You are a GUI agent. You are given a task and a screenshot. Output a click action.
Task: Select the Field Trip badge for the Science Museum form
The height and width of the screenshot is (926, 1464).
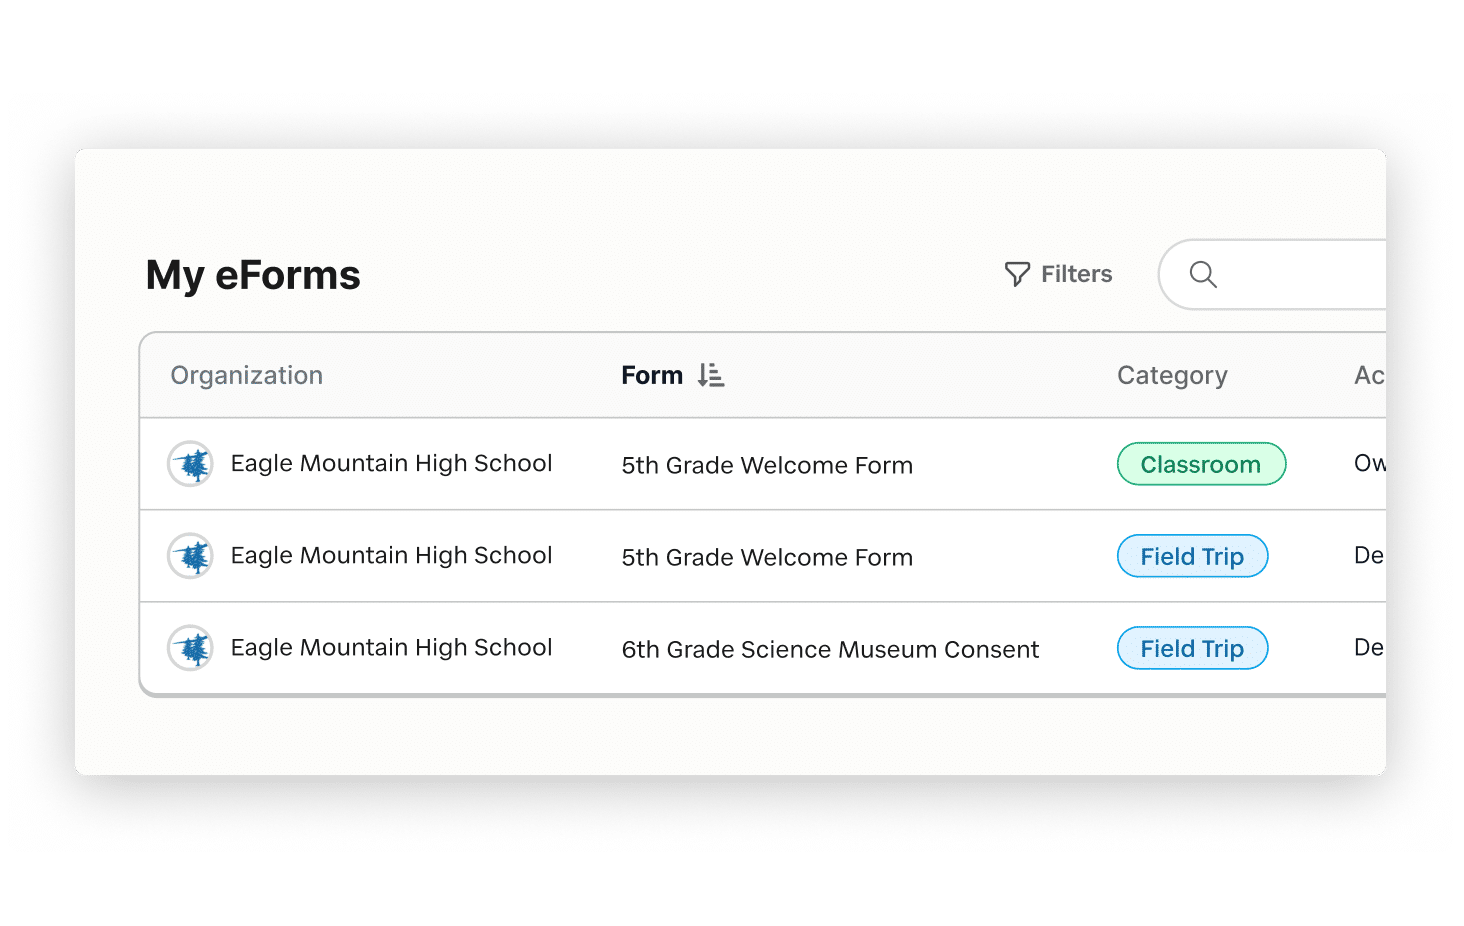[x=1192, y=648]
